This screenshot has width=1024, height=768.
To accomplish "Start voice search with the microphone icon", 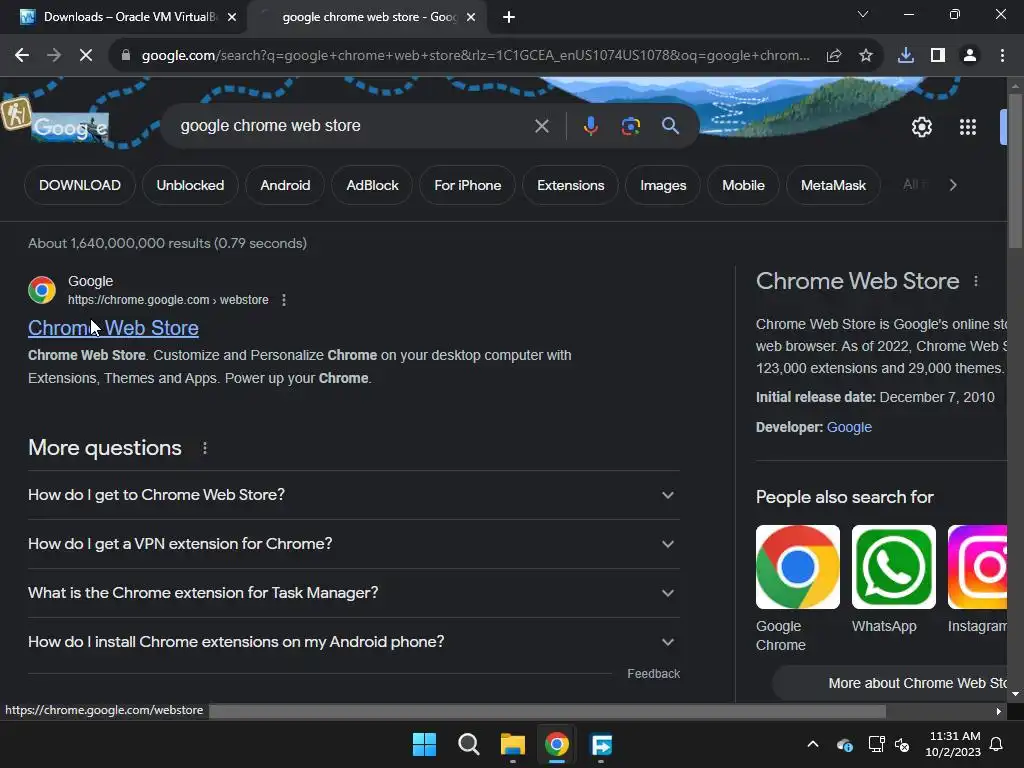I will (590, 126).
